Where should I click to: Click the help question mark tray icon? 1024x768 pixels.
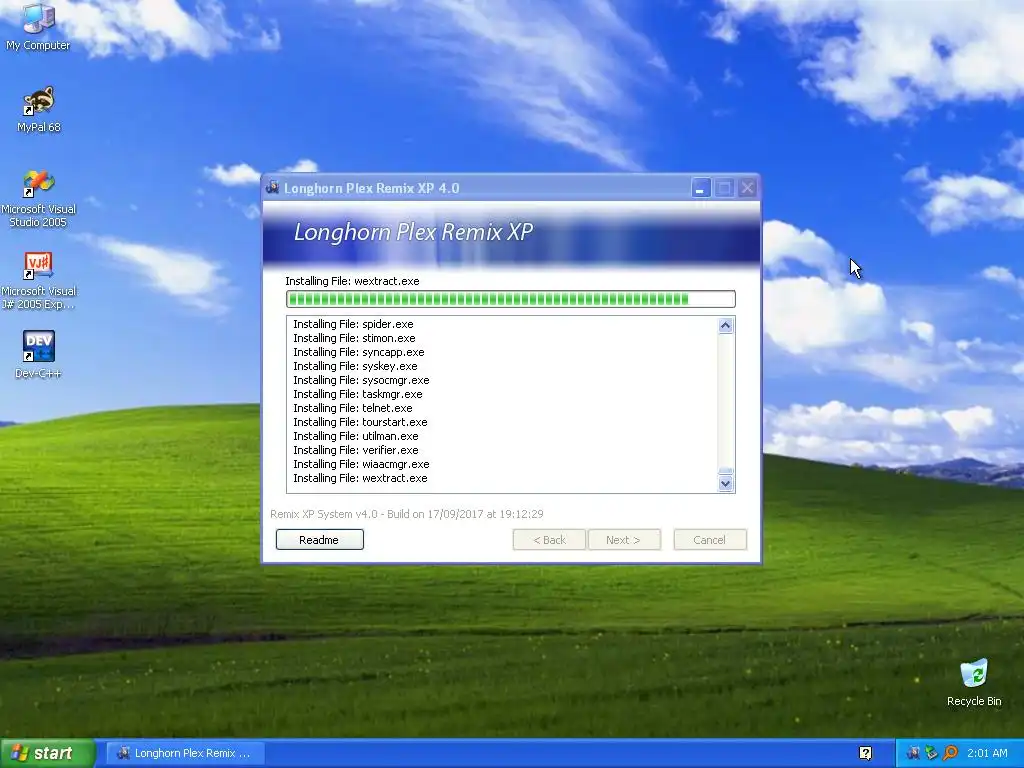tap(866, 753)
